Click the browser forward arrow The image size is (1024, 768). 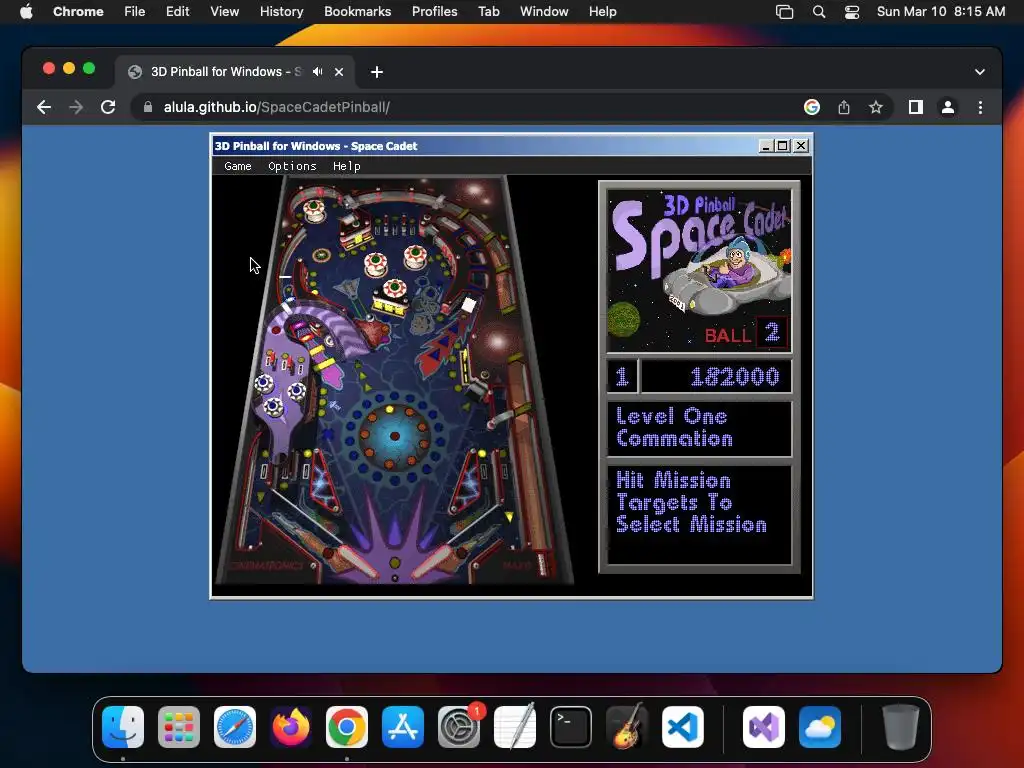76,107
